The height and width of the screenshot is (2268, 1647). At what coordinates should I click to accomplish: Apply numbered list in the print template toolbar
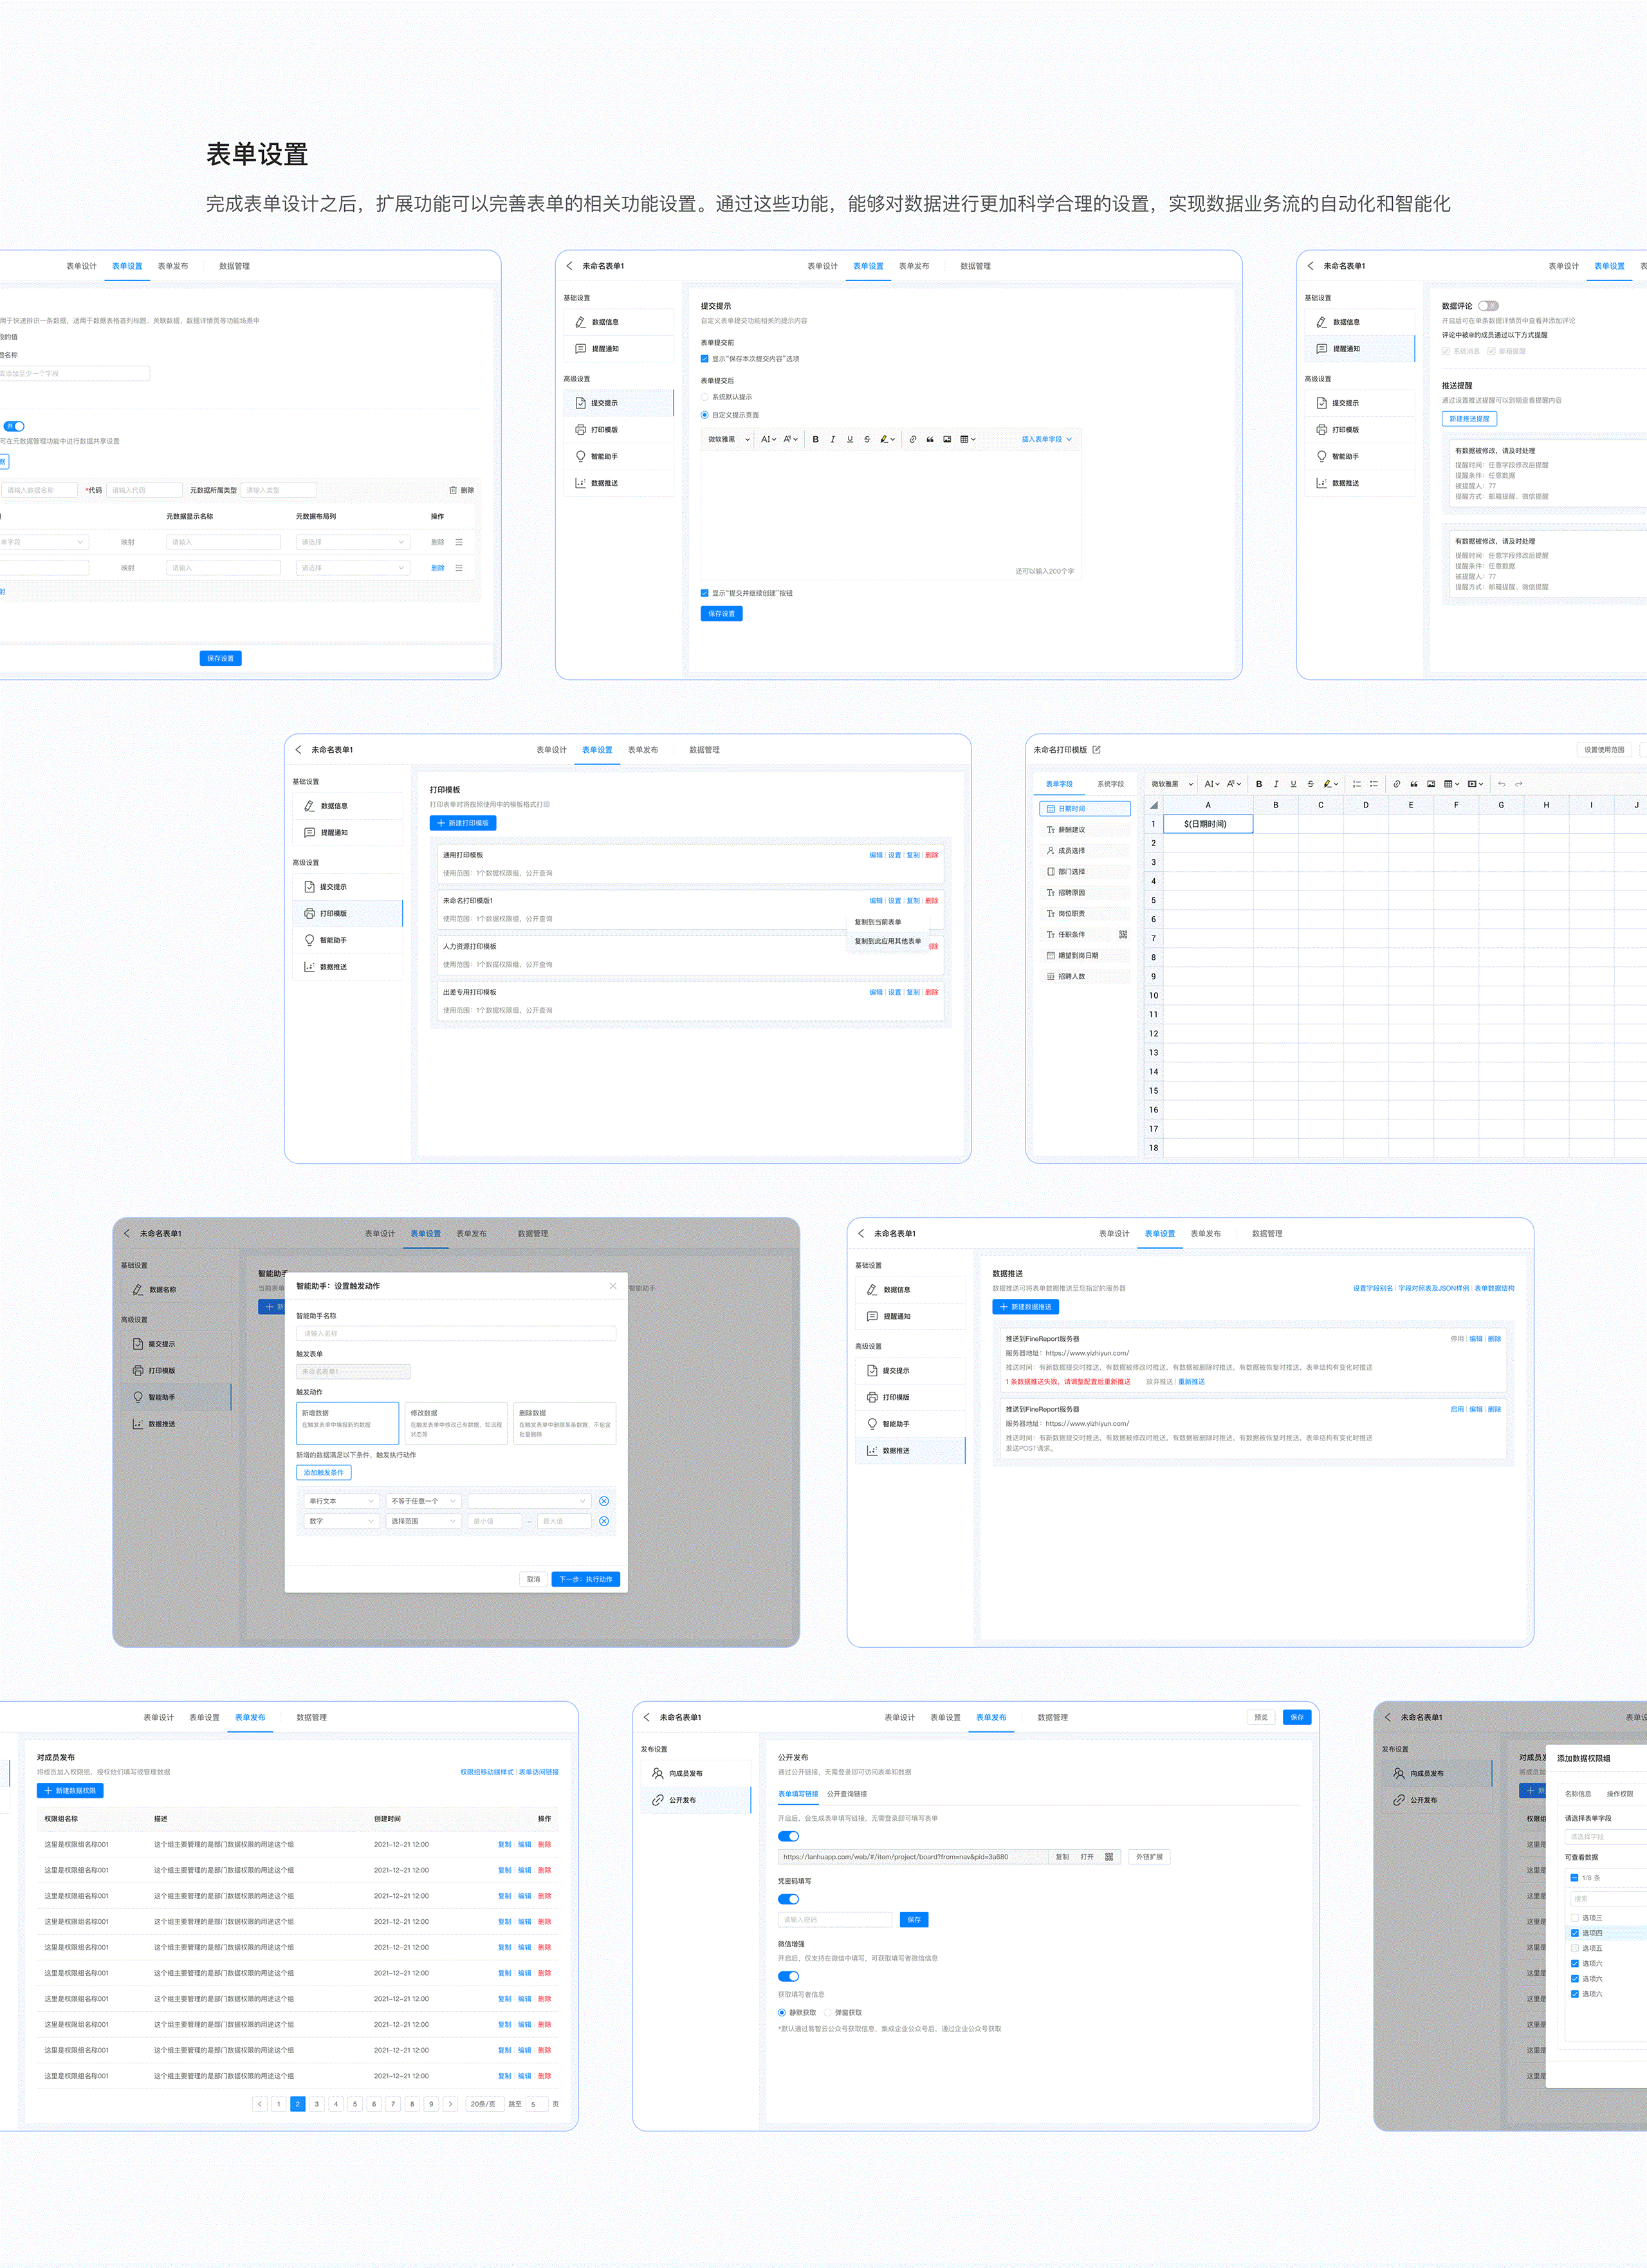click(1357, 784)
